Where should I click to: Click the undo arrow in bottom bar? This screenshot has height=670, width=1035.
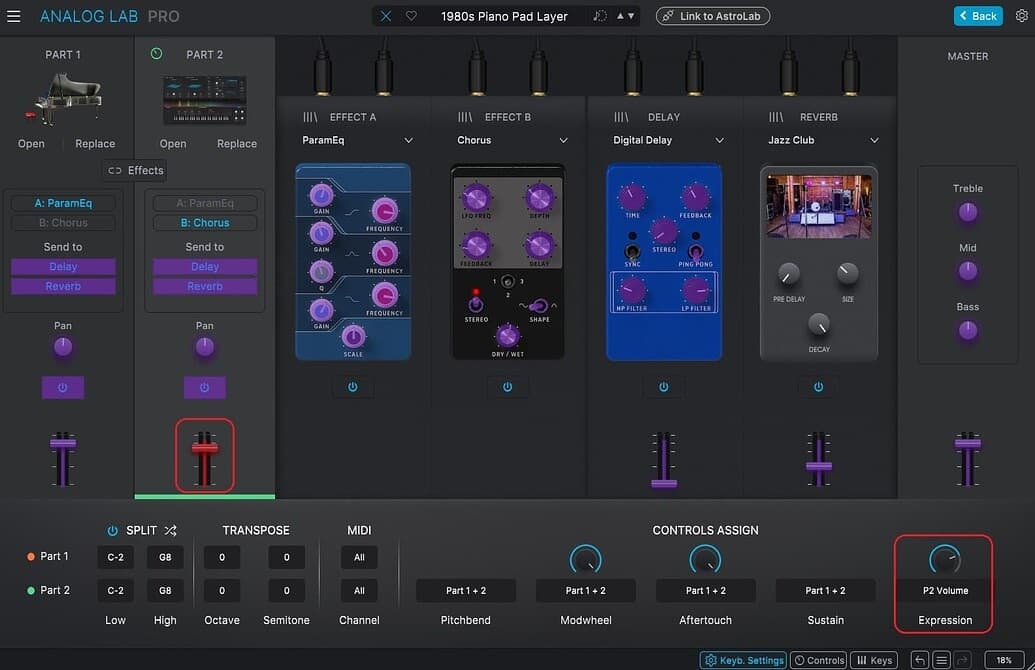coord(919,660)
